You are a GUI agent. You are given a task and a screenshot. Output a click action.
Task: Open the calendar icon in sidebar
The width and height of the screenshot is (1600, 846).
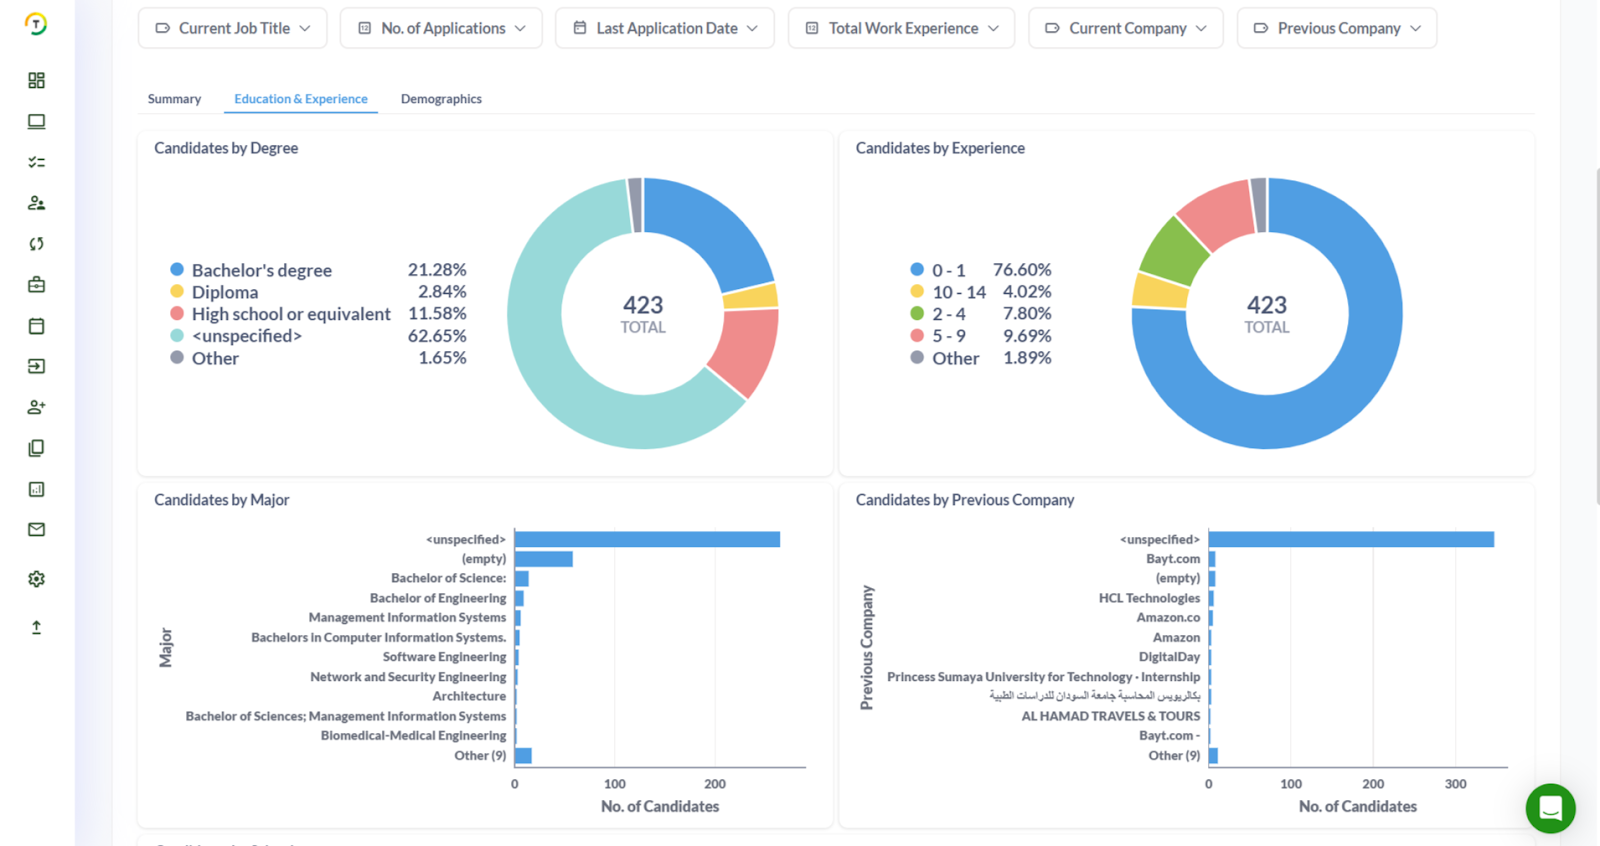pos(36,326)
